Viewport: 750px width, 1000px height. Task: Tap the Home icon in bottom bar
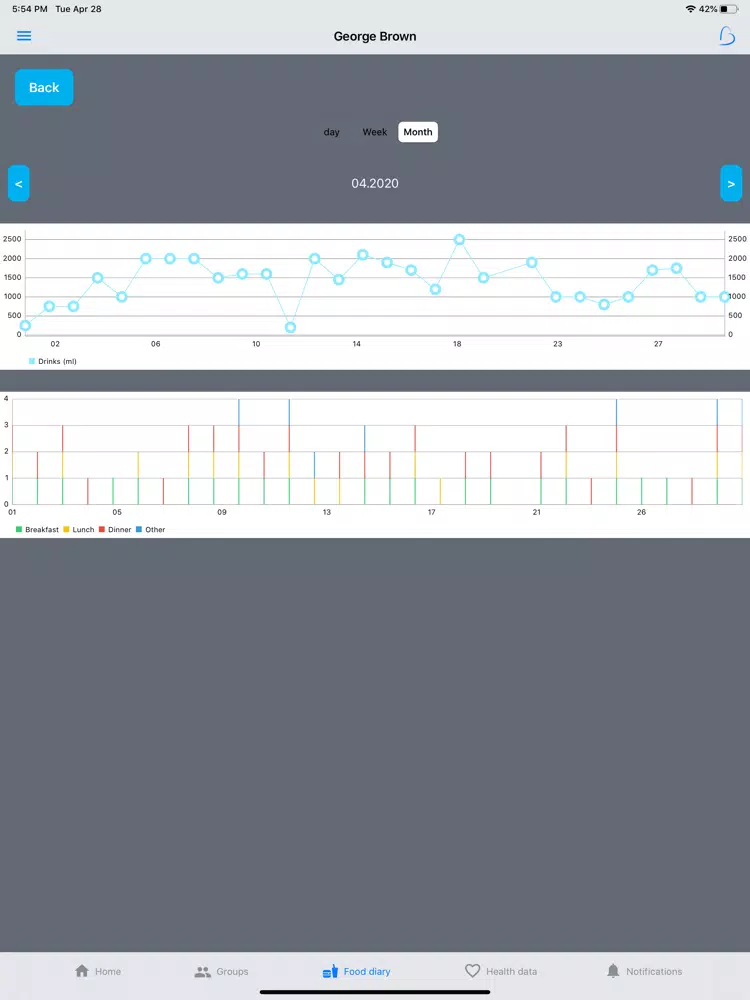point(82,971)
